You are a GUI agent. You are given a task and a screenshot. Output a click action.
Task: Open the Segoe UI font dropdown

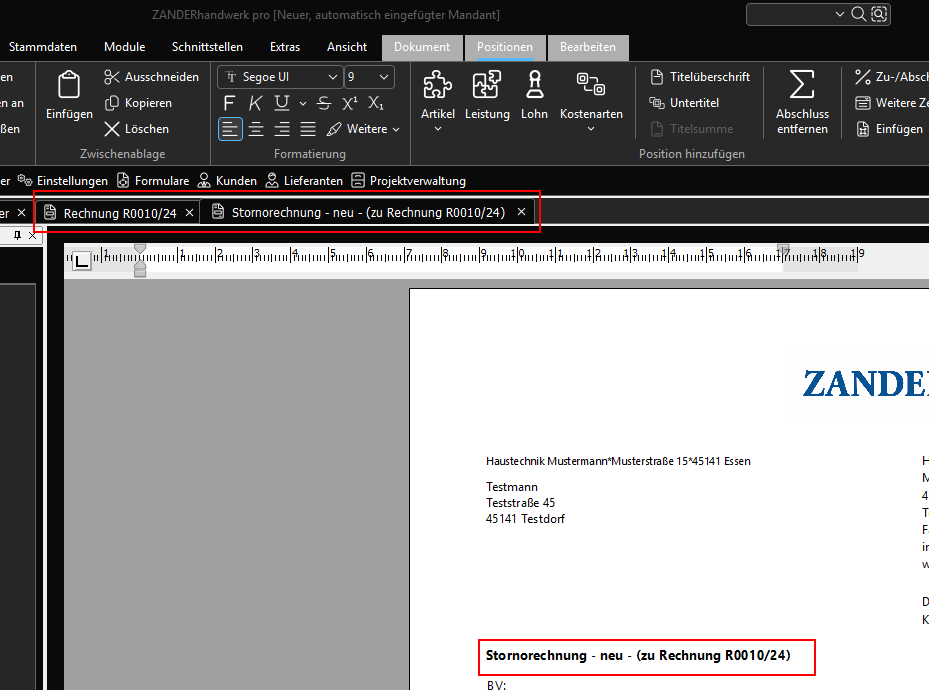281,77
